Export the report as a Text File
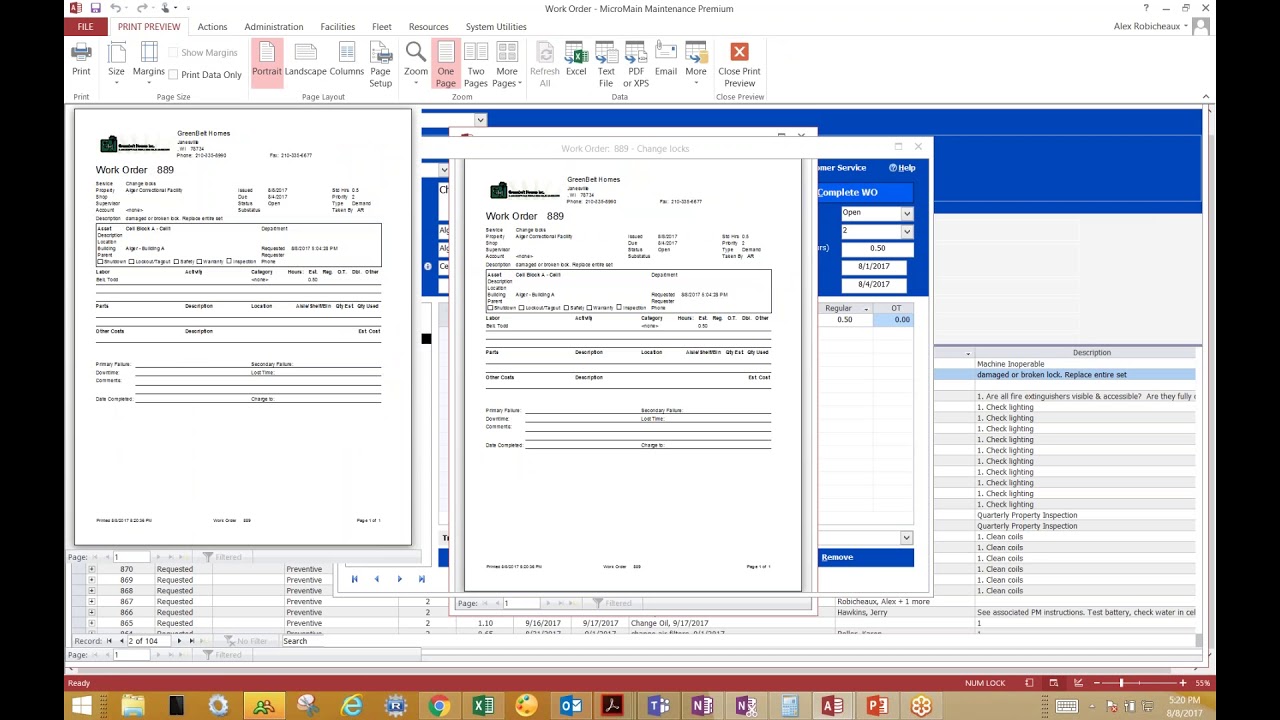 (x=606, y=65)
